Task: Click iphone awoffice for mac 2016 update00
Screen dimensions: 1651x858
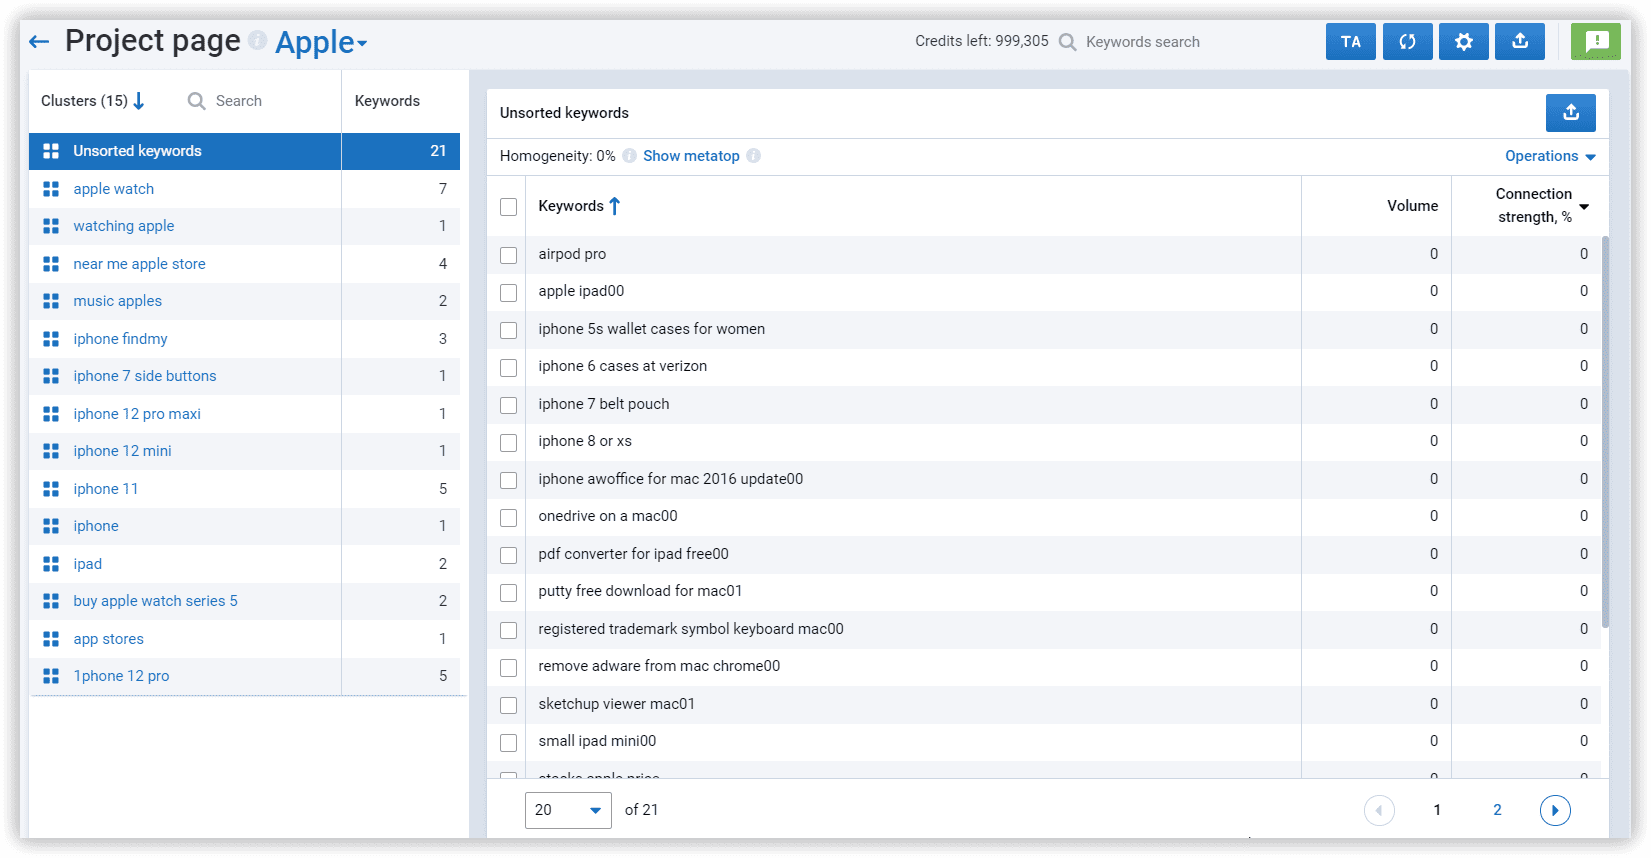Action: pyautogui.click(x=670, y=479)
